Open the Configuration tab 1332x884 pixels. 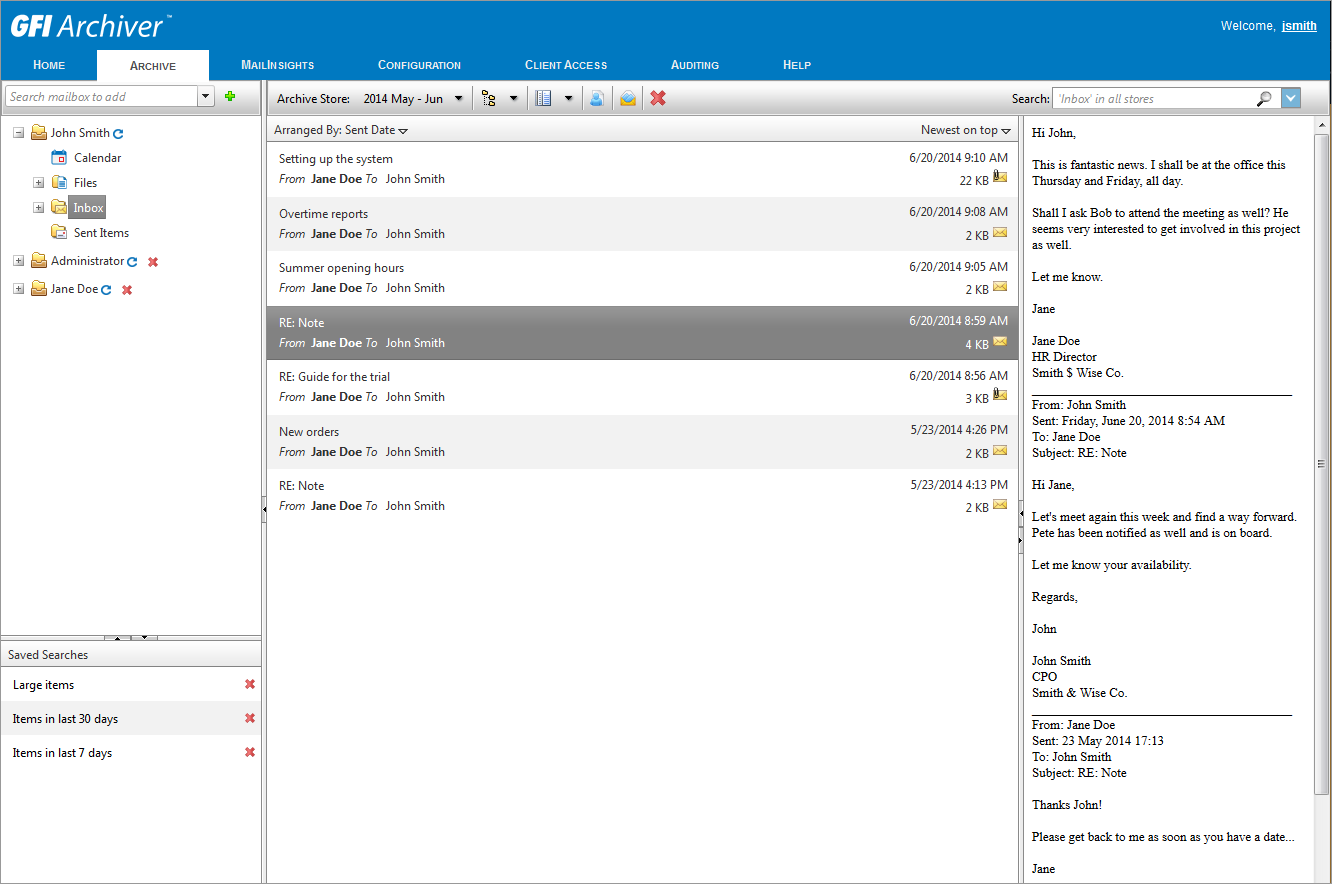419,65
